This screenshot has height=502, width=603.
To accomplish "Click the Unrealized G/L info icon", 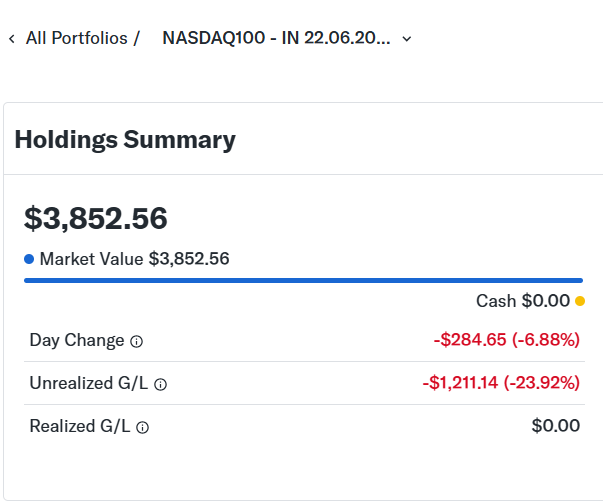I will tap(160, 384).
